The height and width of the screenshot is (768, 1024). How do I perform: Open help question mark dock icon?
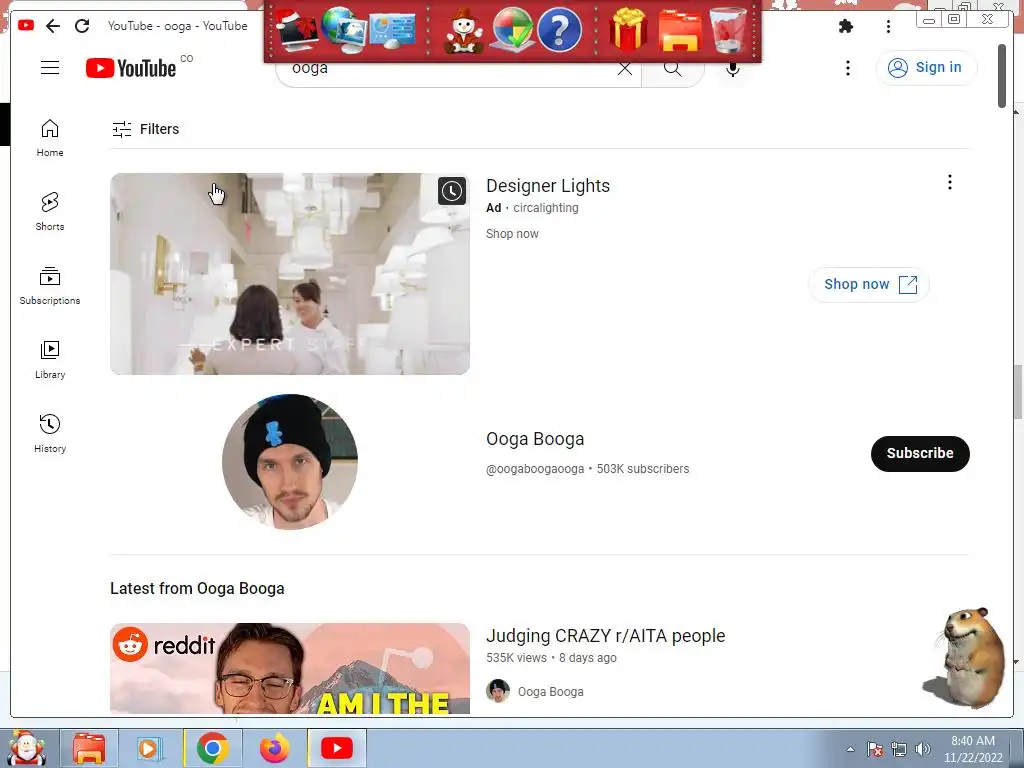click(x=560, y=29)
